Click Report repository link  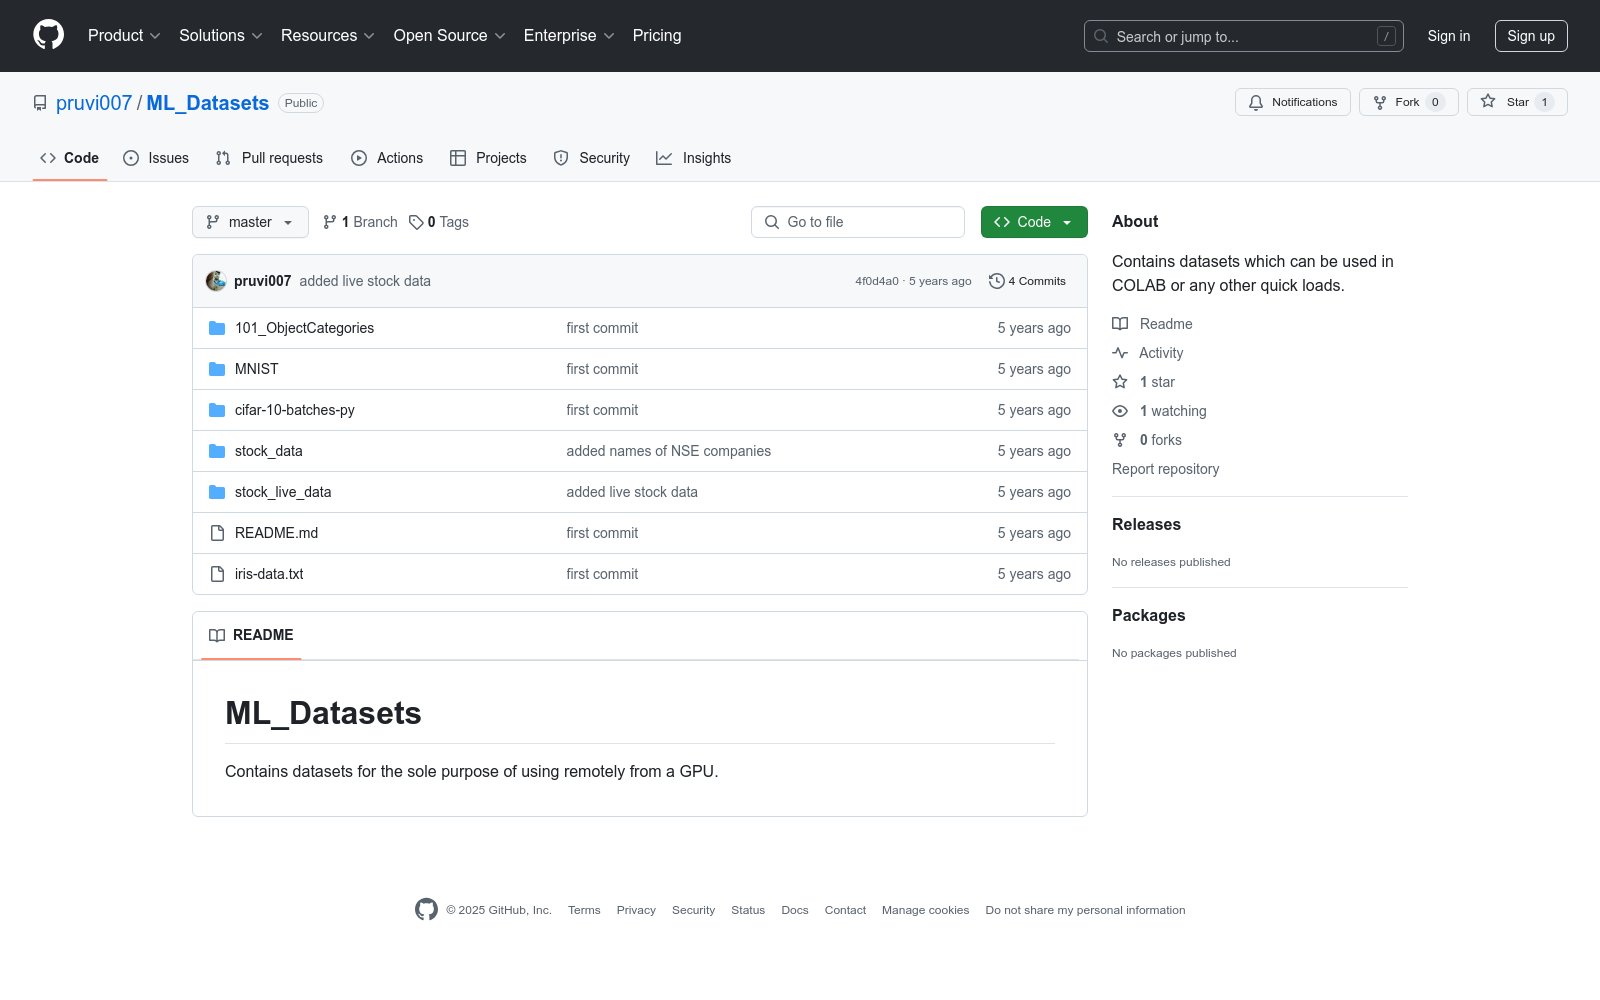pos(1166,469)
